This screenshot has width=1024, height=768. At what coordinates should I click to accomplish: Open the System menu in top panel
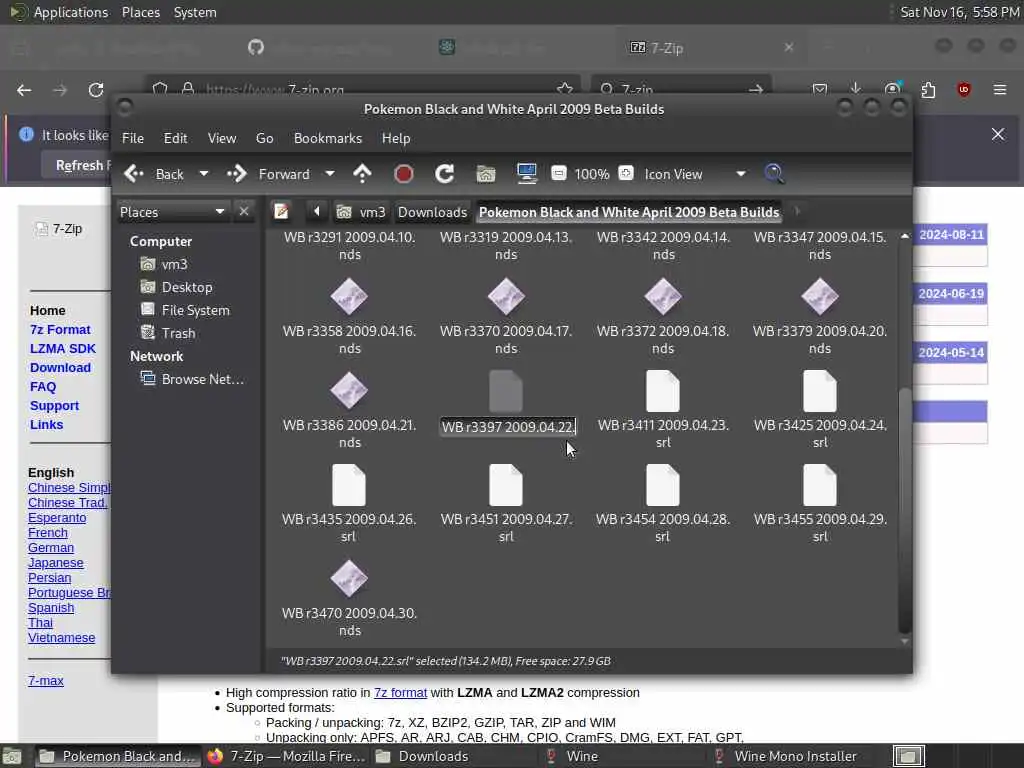(195, 12)
